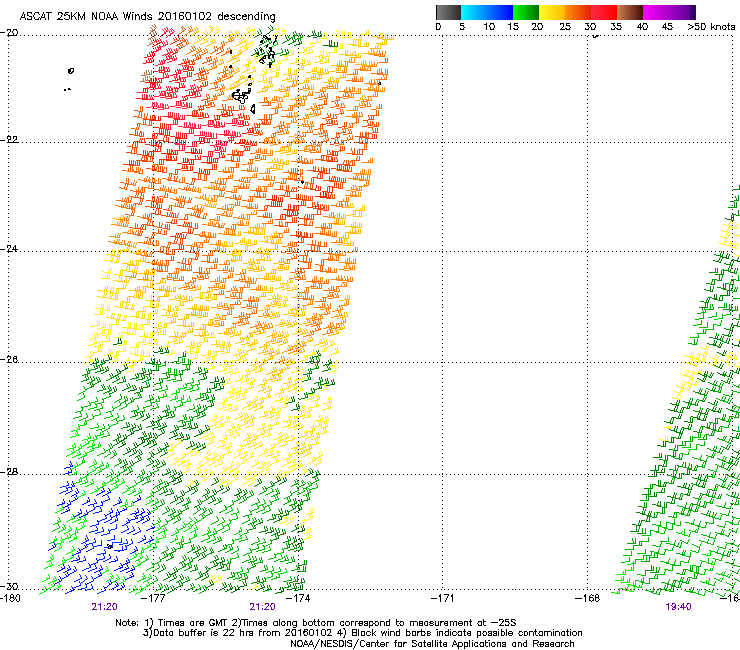Click the 'NOAA/NESDIS/Center for Satellite Applications and Research' credit
The width and height of the screenshot is (740, 650).
coord(432,644)
